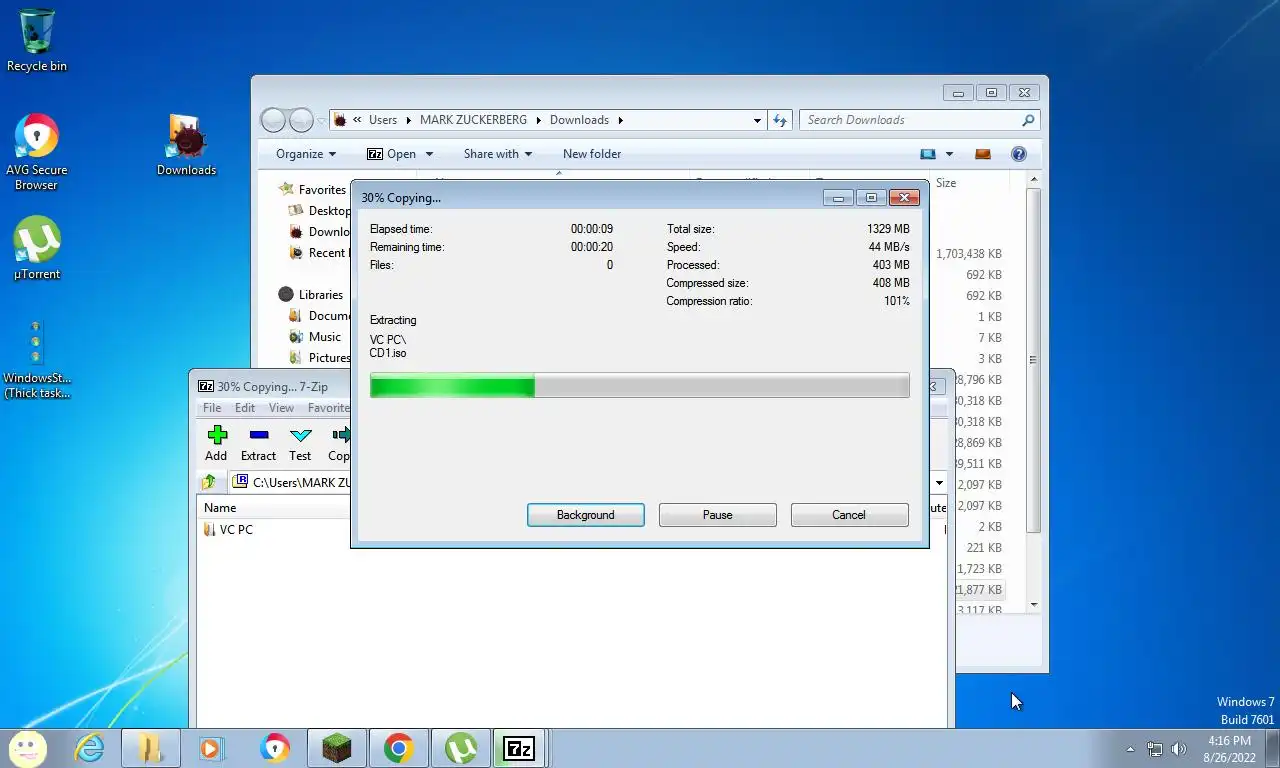Open the 7-Zip Favorites menu
The height and width of the screenshot is (768, 1280).
click(328, 408)
